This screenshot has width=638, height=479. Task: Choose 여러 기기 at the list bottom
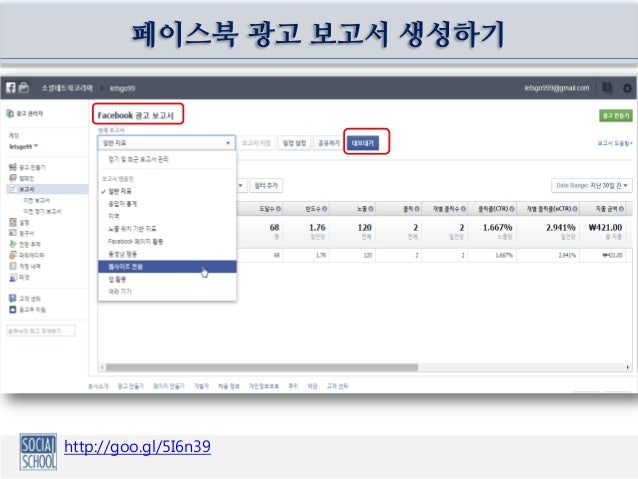click(x=167, y=291)
